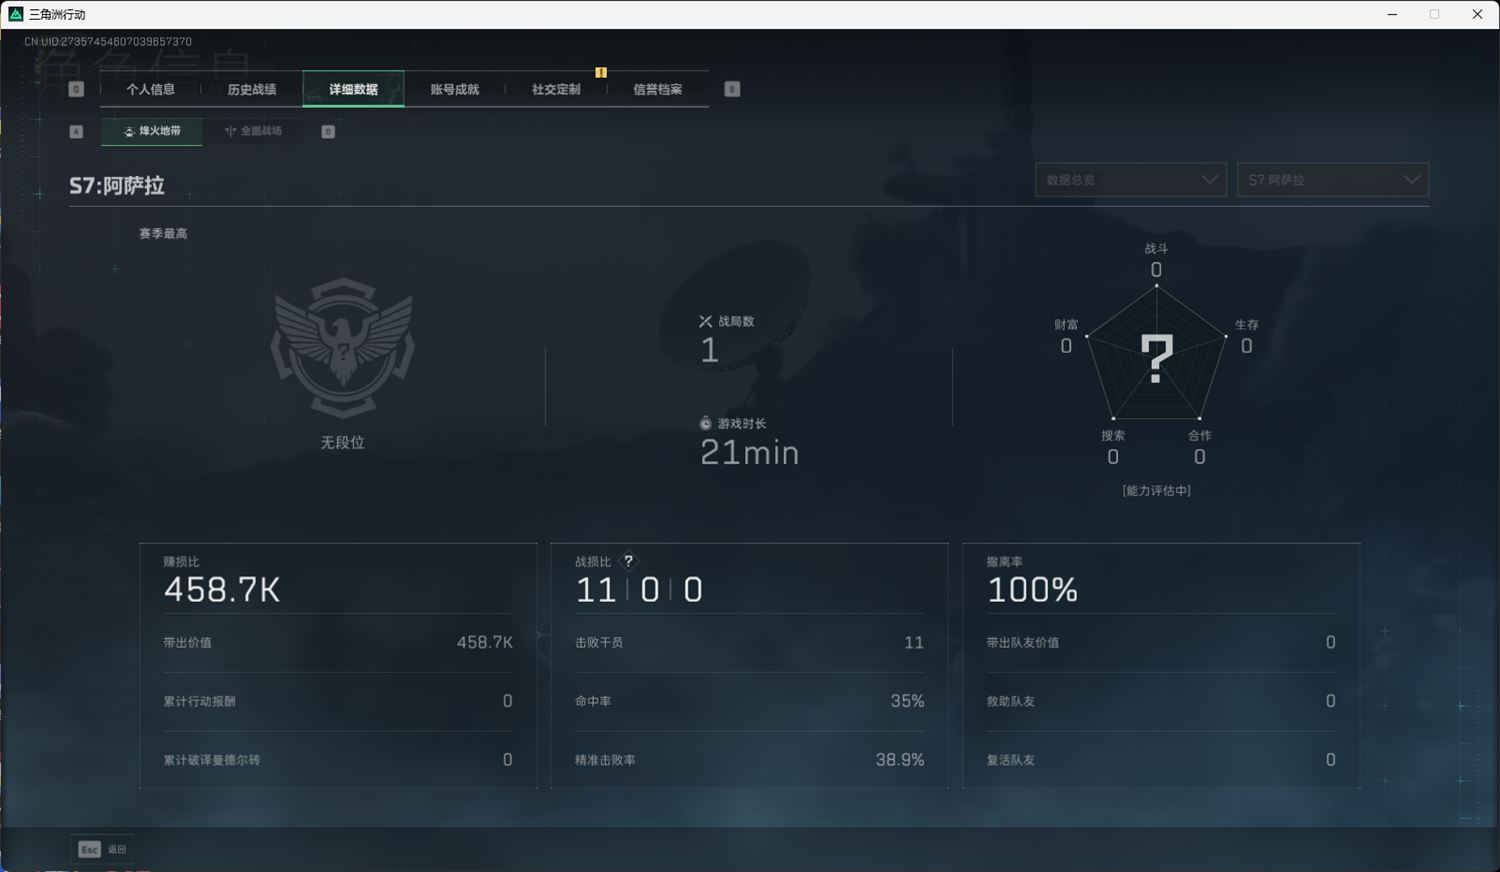Open the 历史战绩 tab

tap(252, 89)
